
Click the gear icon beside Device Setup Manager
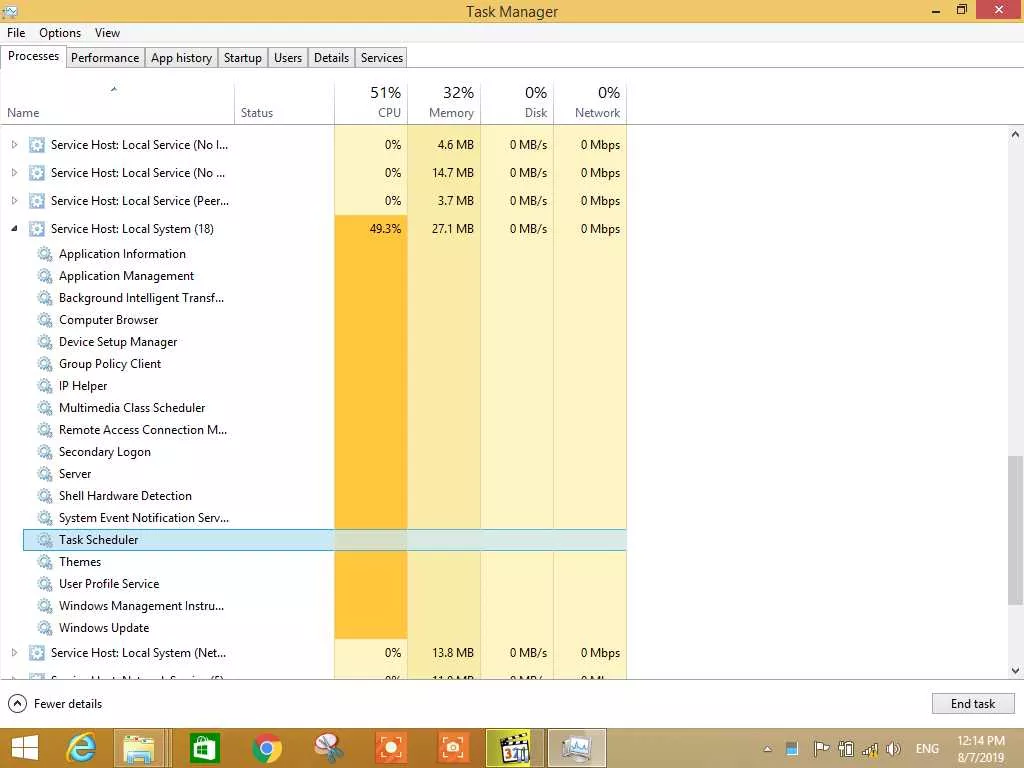[x=44, y=342]
